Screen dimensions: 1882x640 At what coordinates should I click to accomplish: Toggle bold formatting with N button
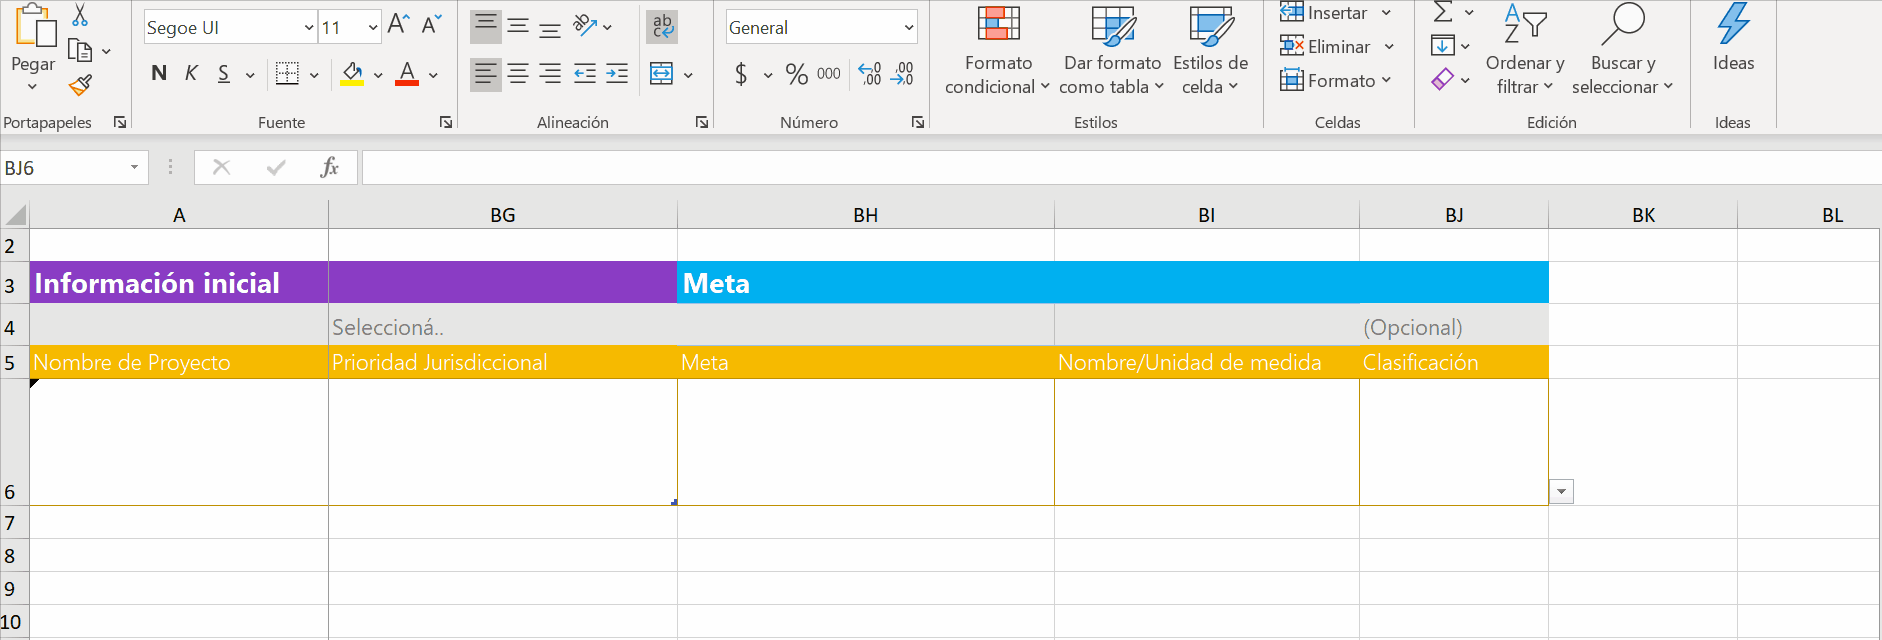click(x=158, y=74)
